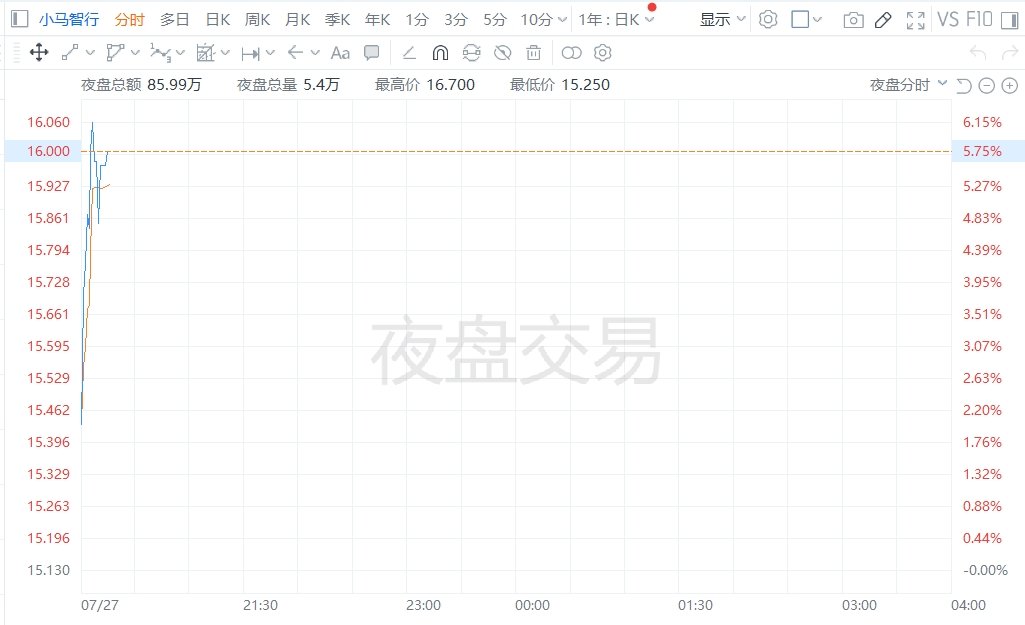This screenshot has width=1025, height=625.
Task: Expand the channel tool dropdown arrow
Action: click(x=135, y=53)
